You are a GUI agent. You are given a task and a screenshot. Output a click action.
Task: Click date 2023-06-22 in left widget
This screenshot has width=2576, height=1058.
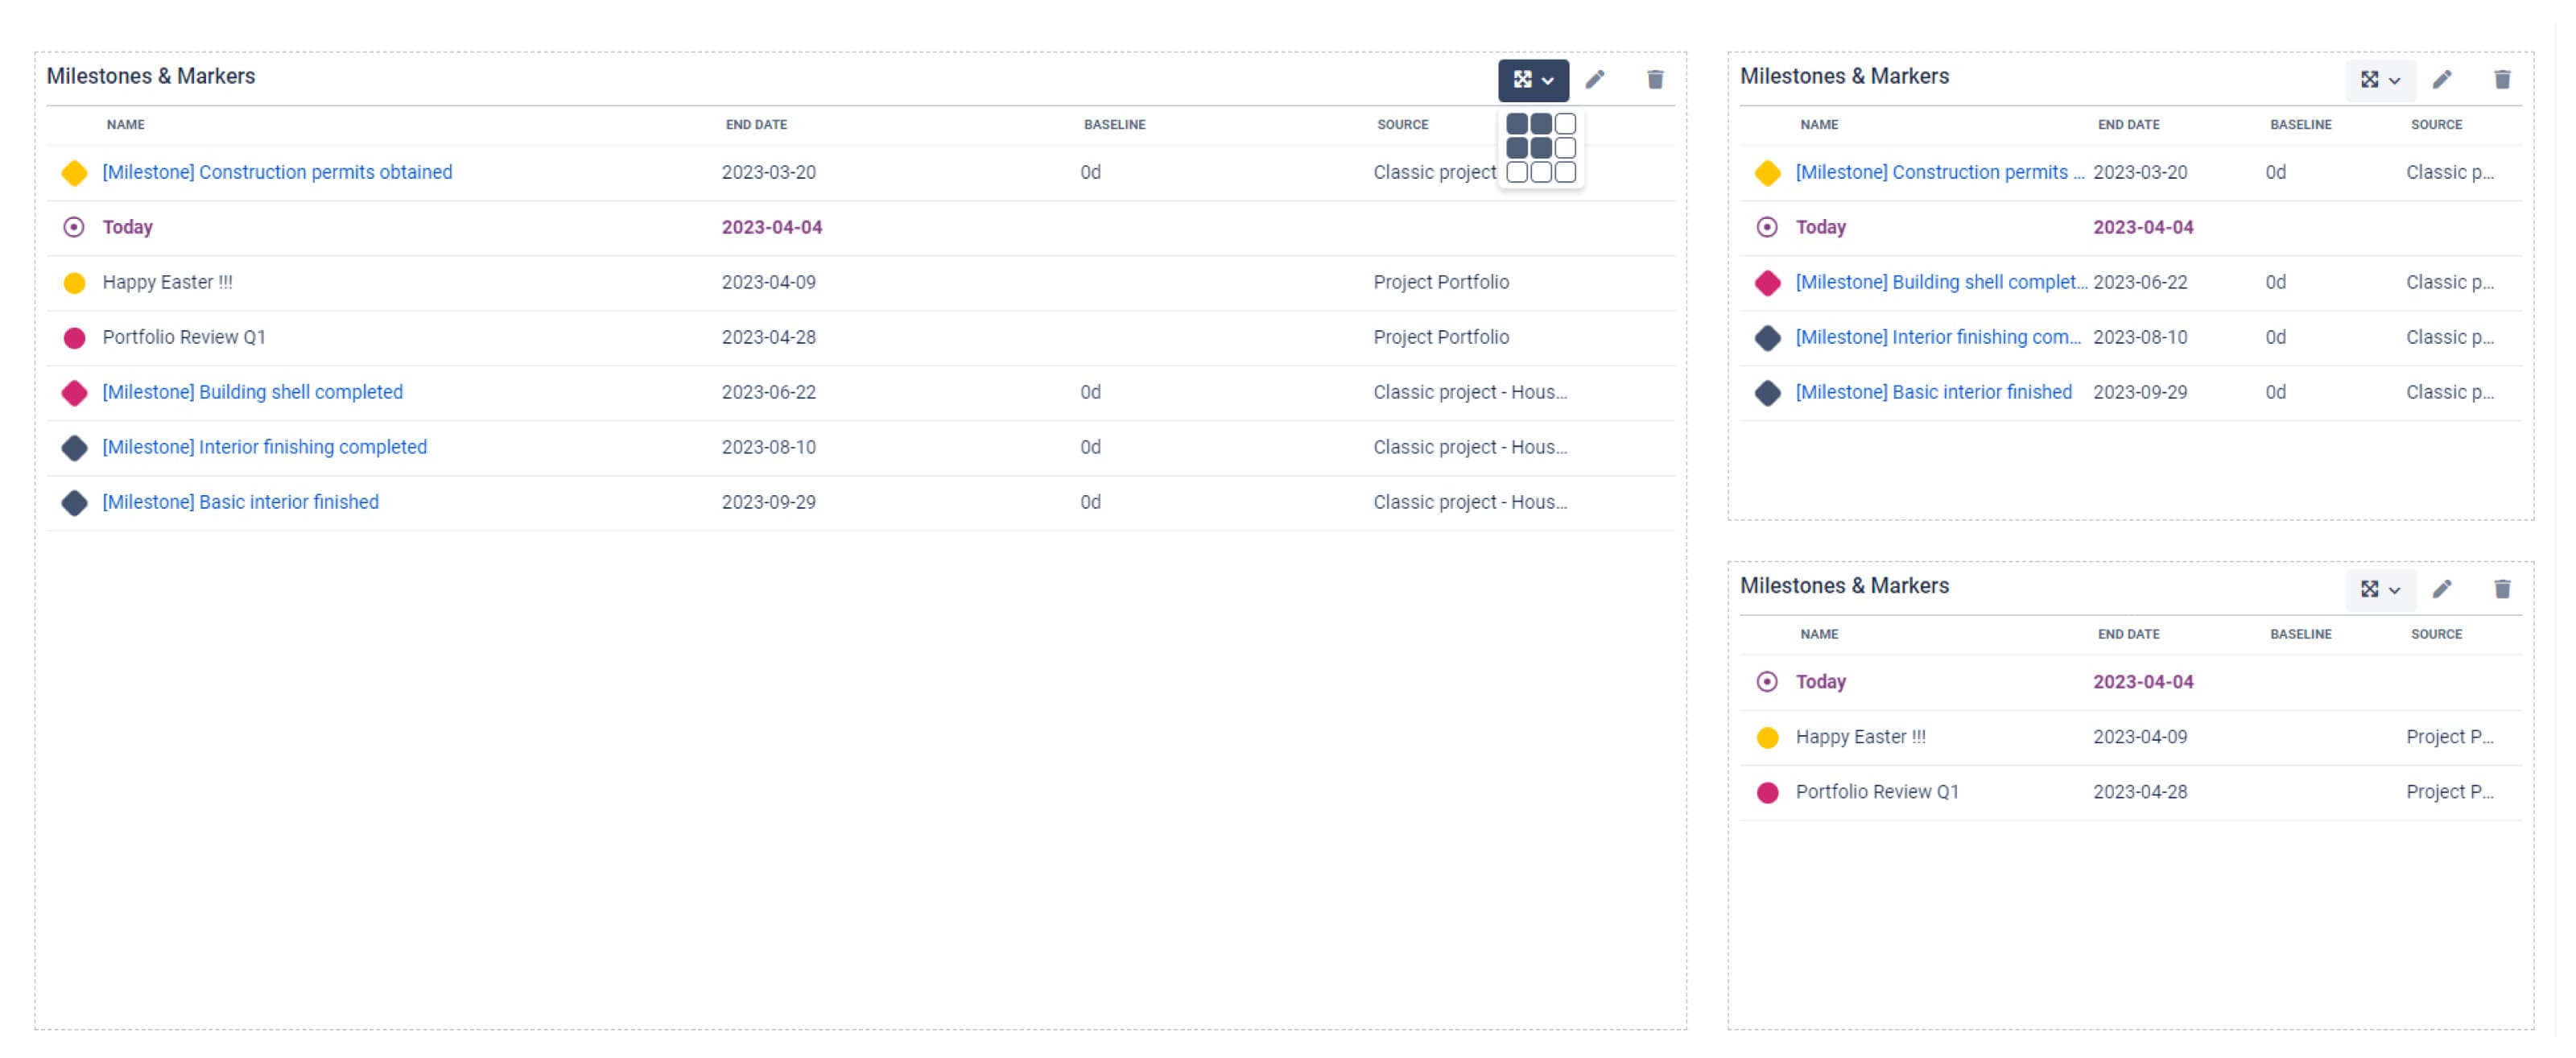[768, 392]
